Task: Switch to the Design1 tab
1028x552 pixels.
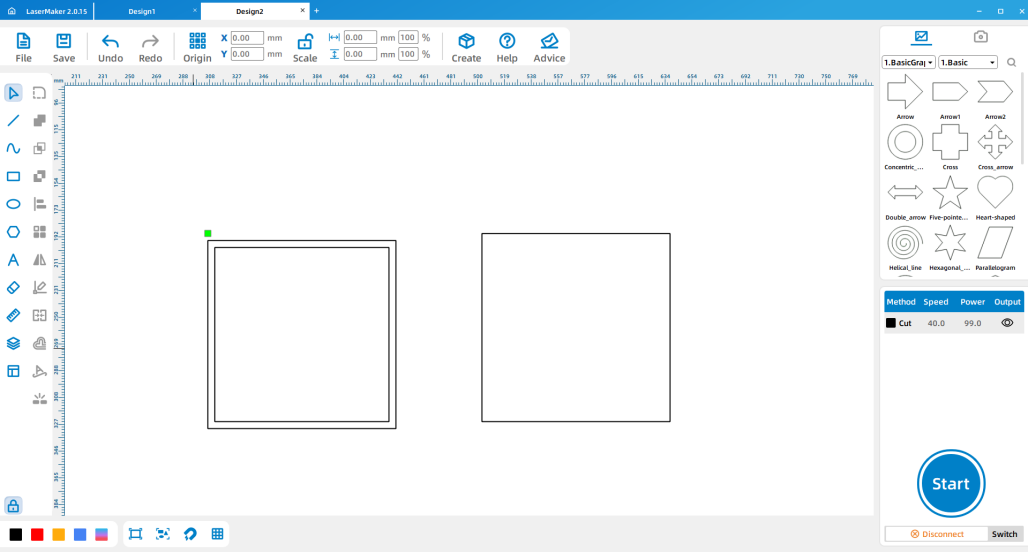Action: click(142, 11)
